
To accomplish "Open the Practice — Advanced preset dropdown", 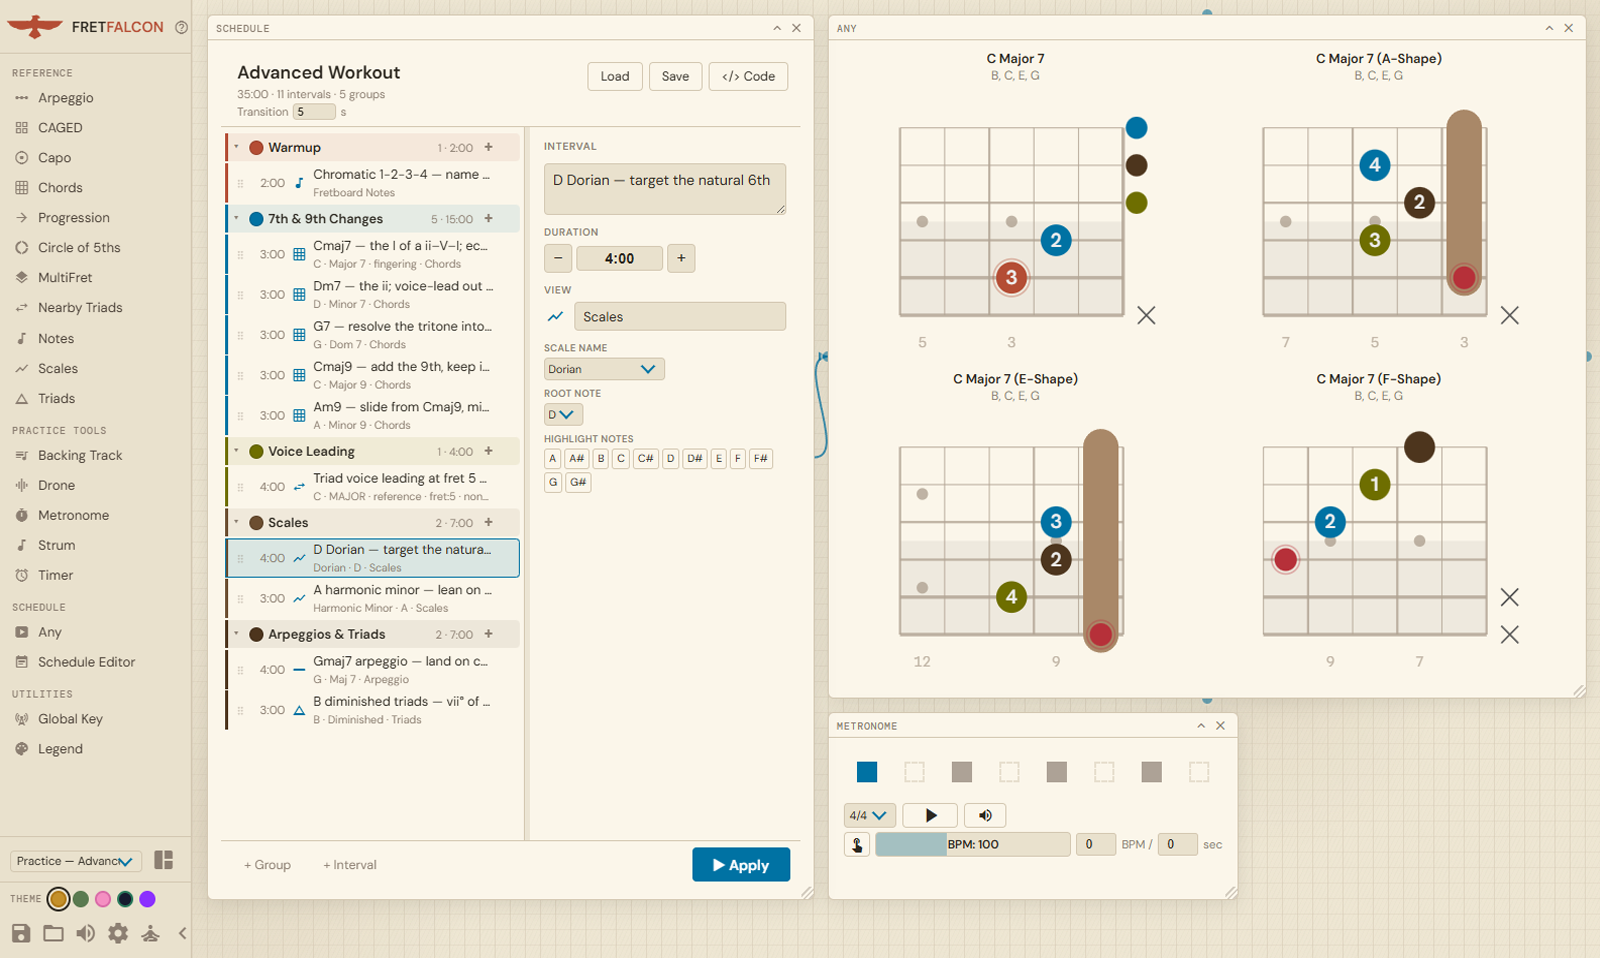I will (x=76, y=861).
